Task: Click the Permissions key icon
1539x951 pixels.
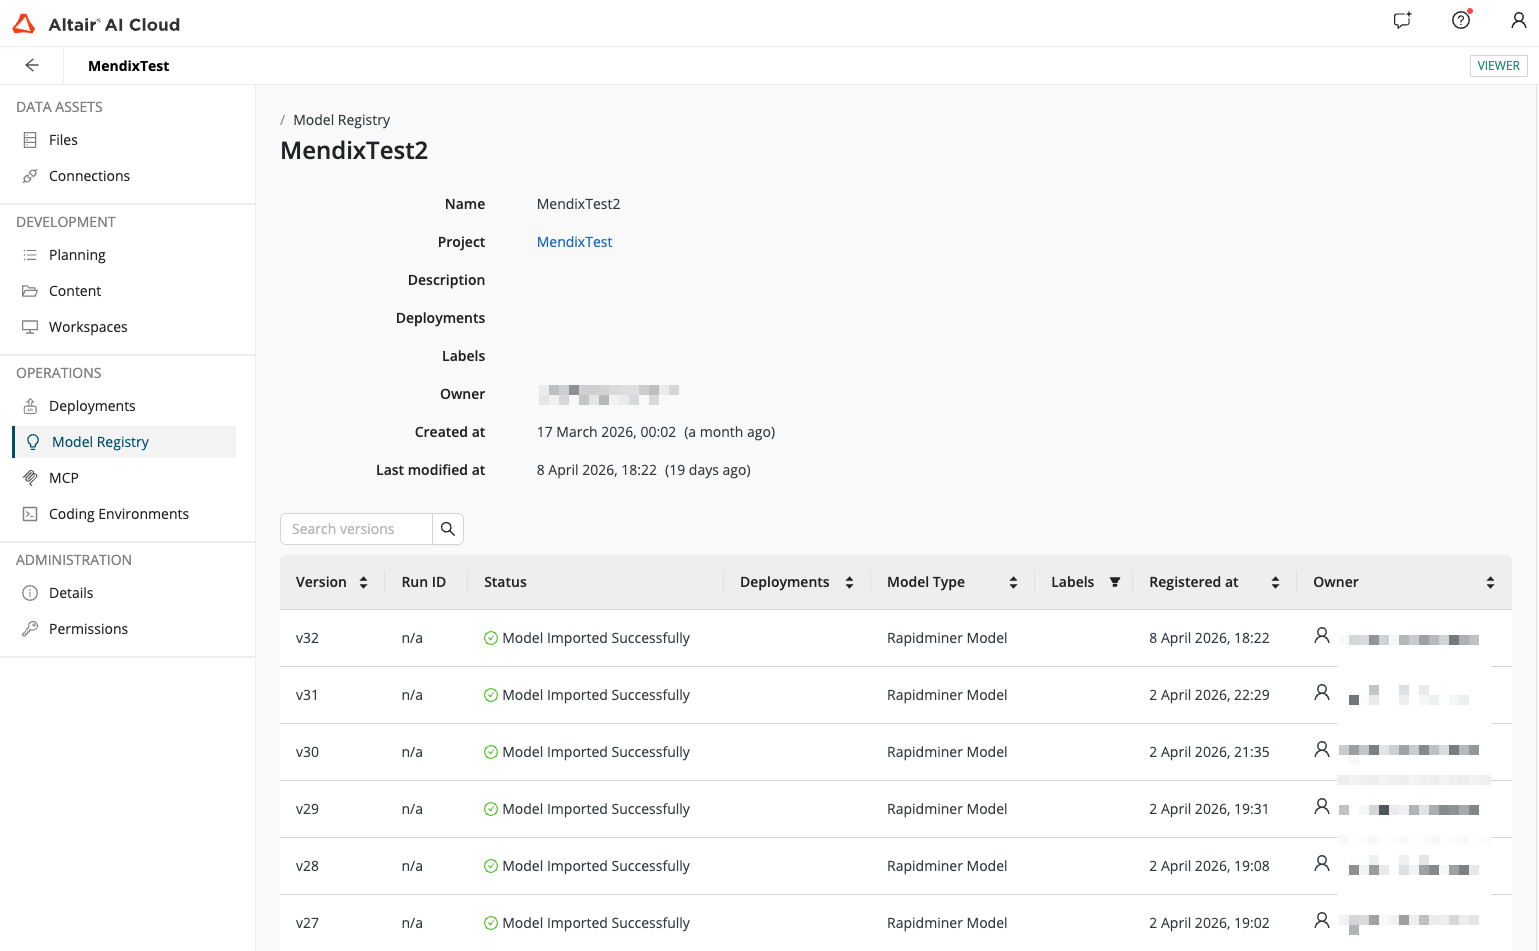Action: [x=30, y=629]
